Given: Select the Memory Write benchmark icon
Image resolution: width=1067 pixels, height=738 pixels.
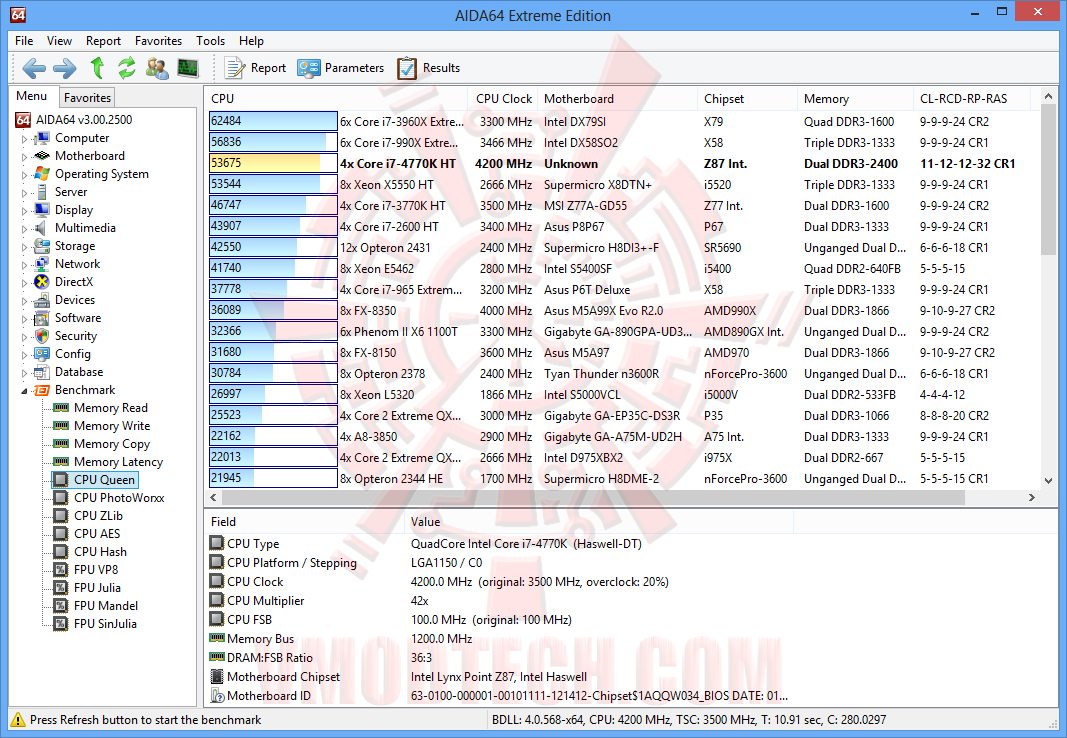Looking at the screenshot, I should (x=61, y=426).
